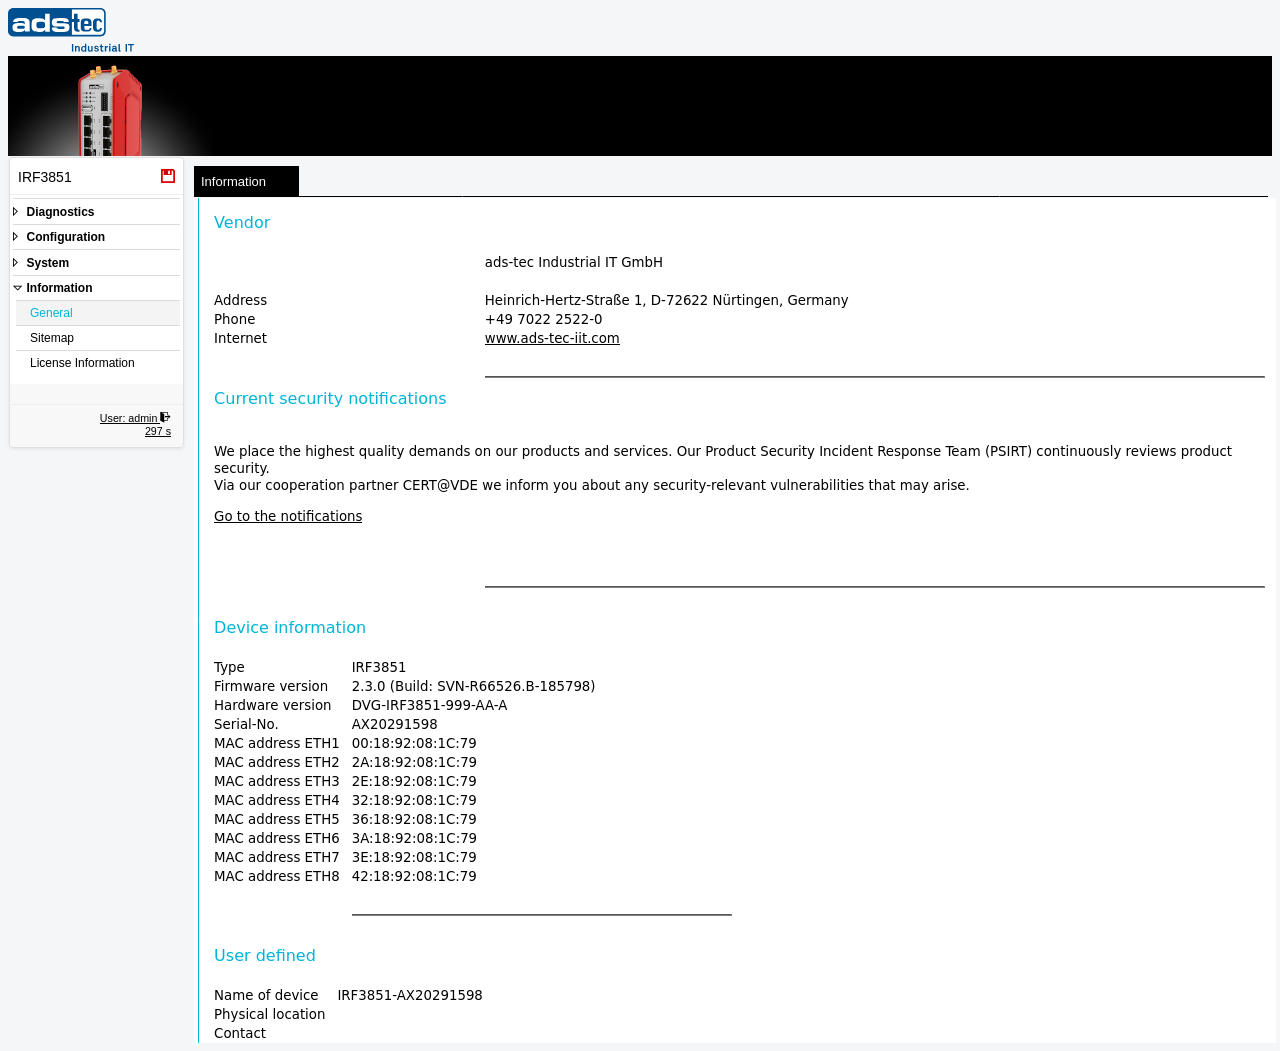Screen dimensions: 1280x1051
Task: Open the Configuration menu section
Action: (65, 237)
